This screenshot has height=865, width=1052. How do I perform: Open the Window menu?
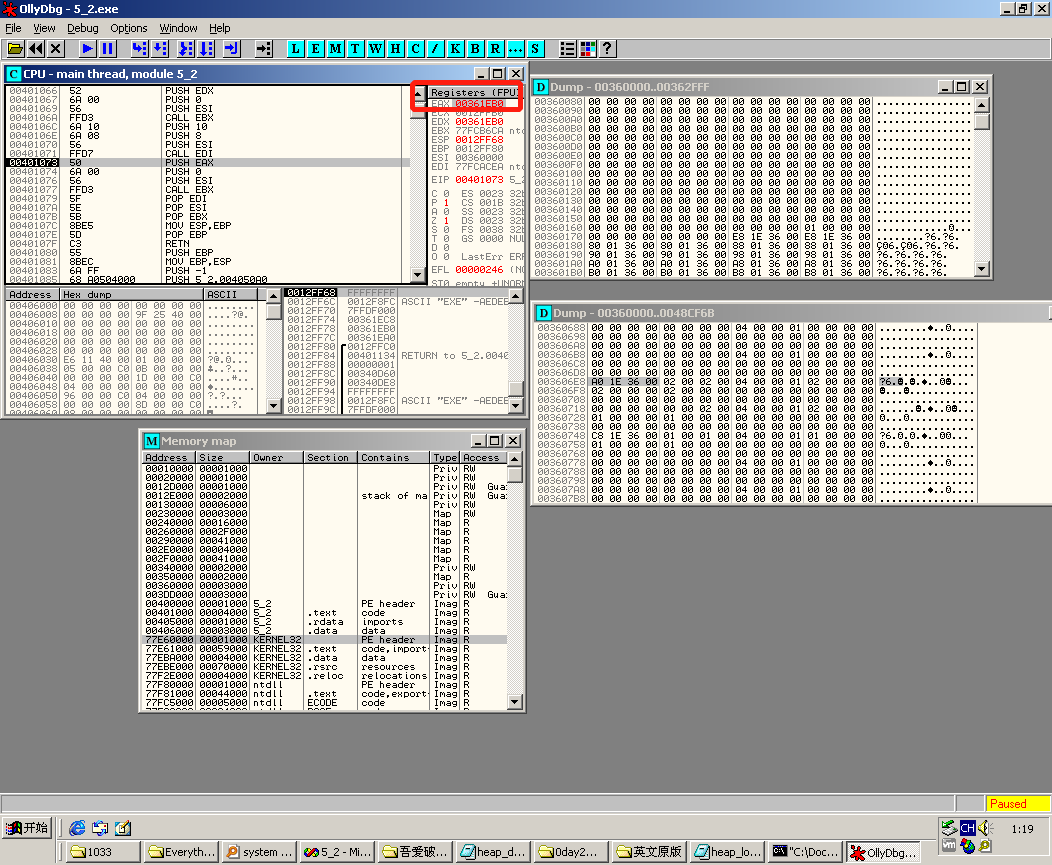(x=178, y=28)
